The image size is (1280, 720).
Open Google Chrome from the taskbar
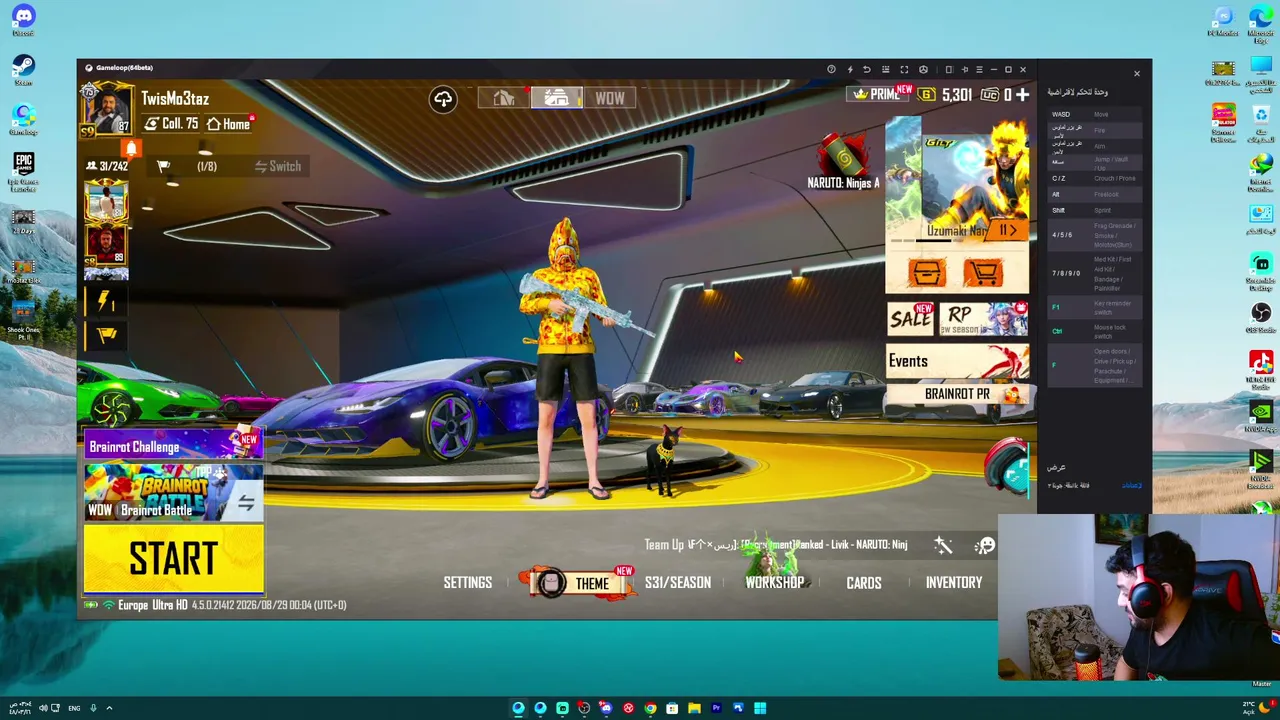pyautogui.click(x=650, y=708)
